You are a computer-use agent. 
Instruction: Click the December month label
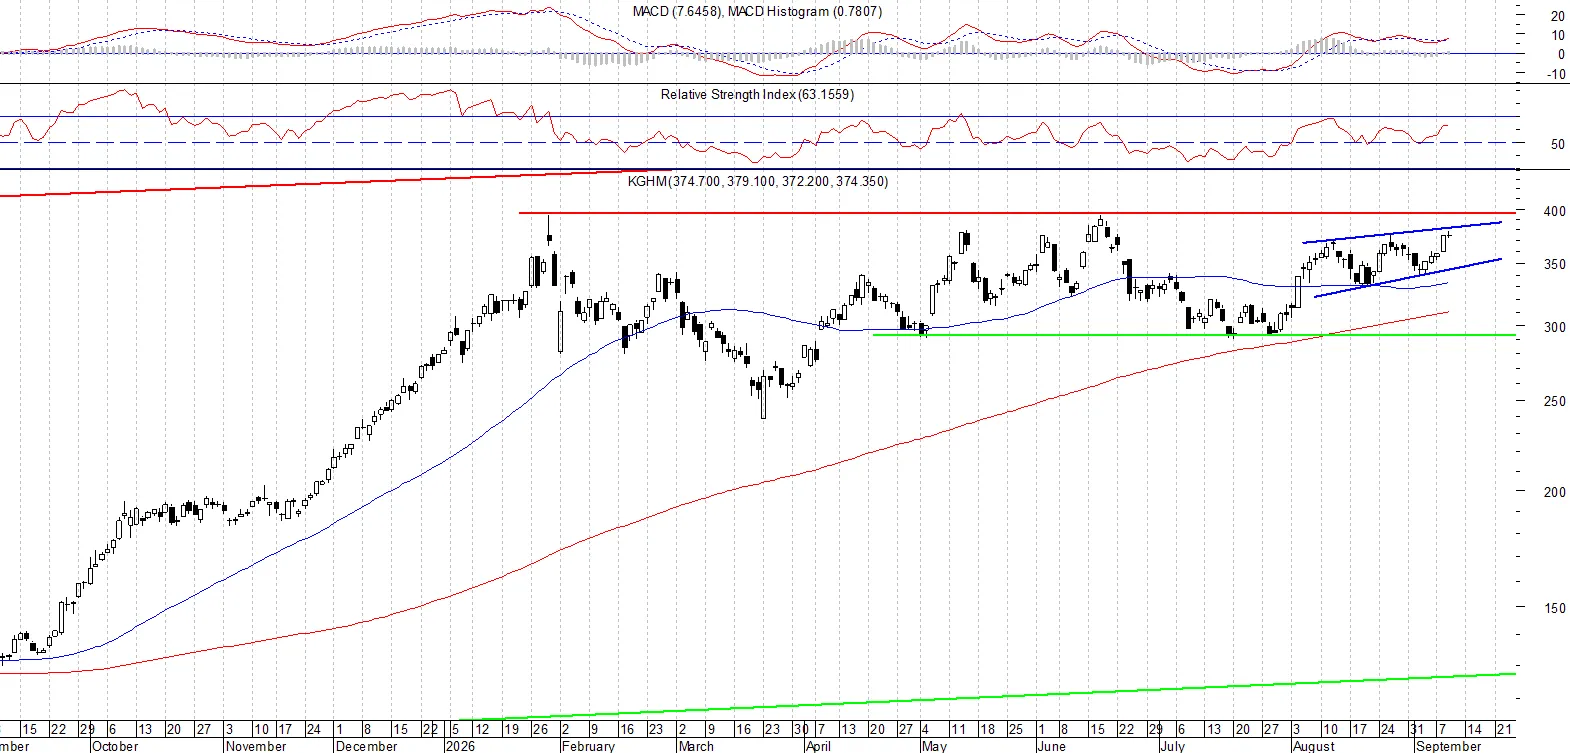click(367, 746)
